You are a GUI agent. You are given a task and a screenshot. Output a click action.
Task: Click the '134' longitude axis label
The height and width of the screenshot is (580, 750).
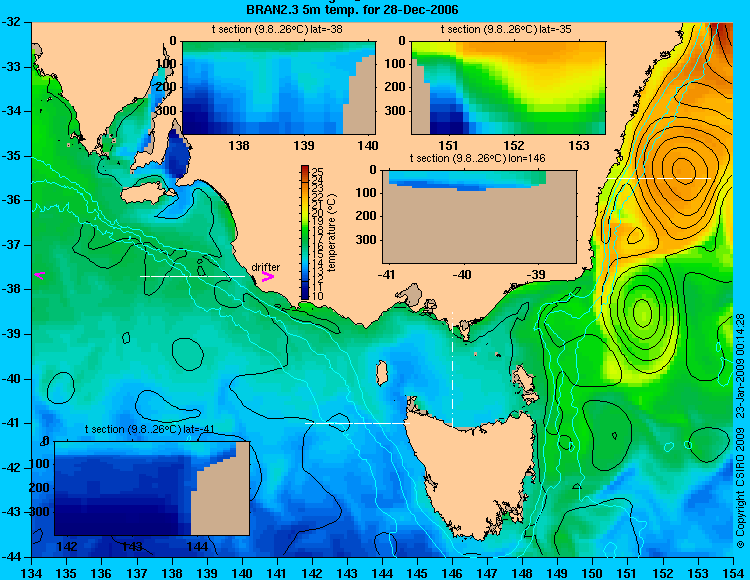(32, 573)
